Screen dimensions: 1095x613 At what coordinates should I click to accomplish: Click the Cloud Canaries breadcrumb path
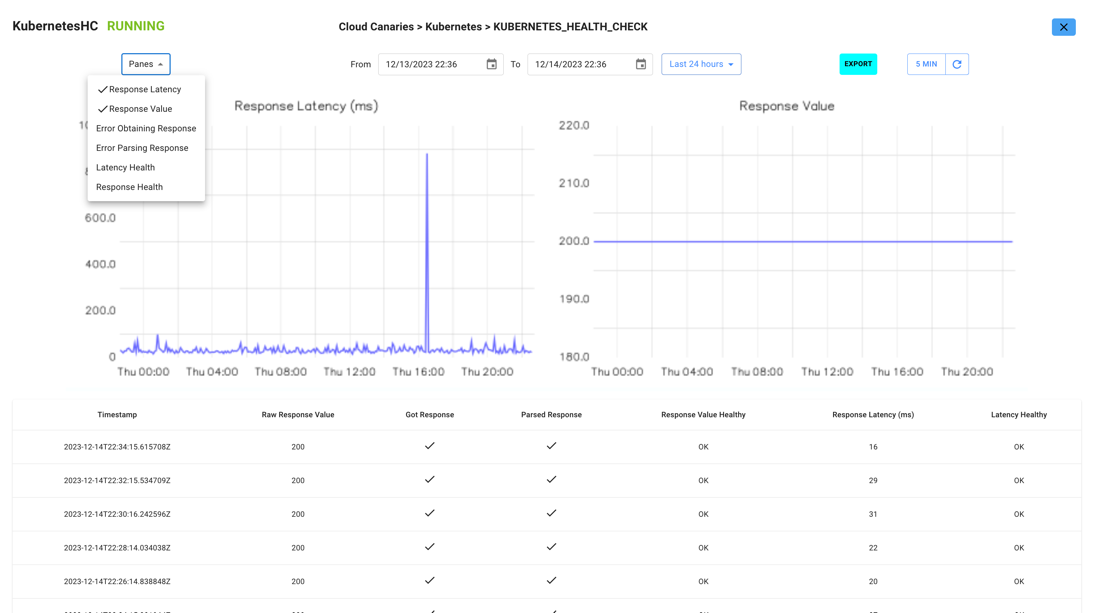376,27
